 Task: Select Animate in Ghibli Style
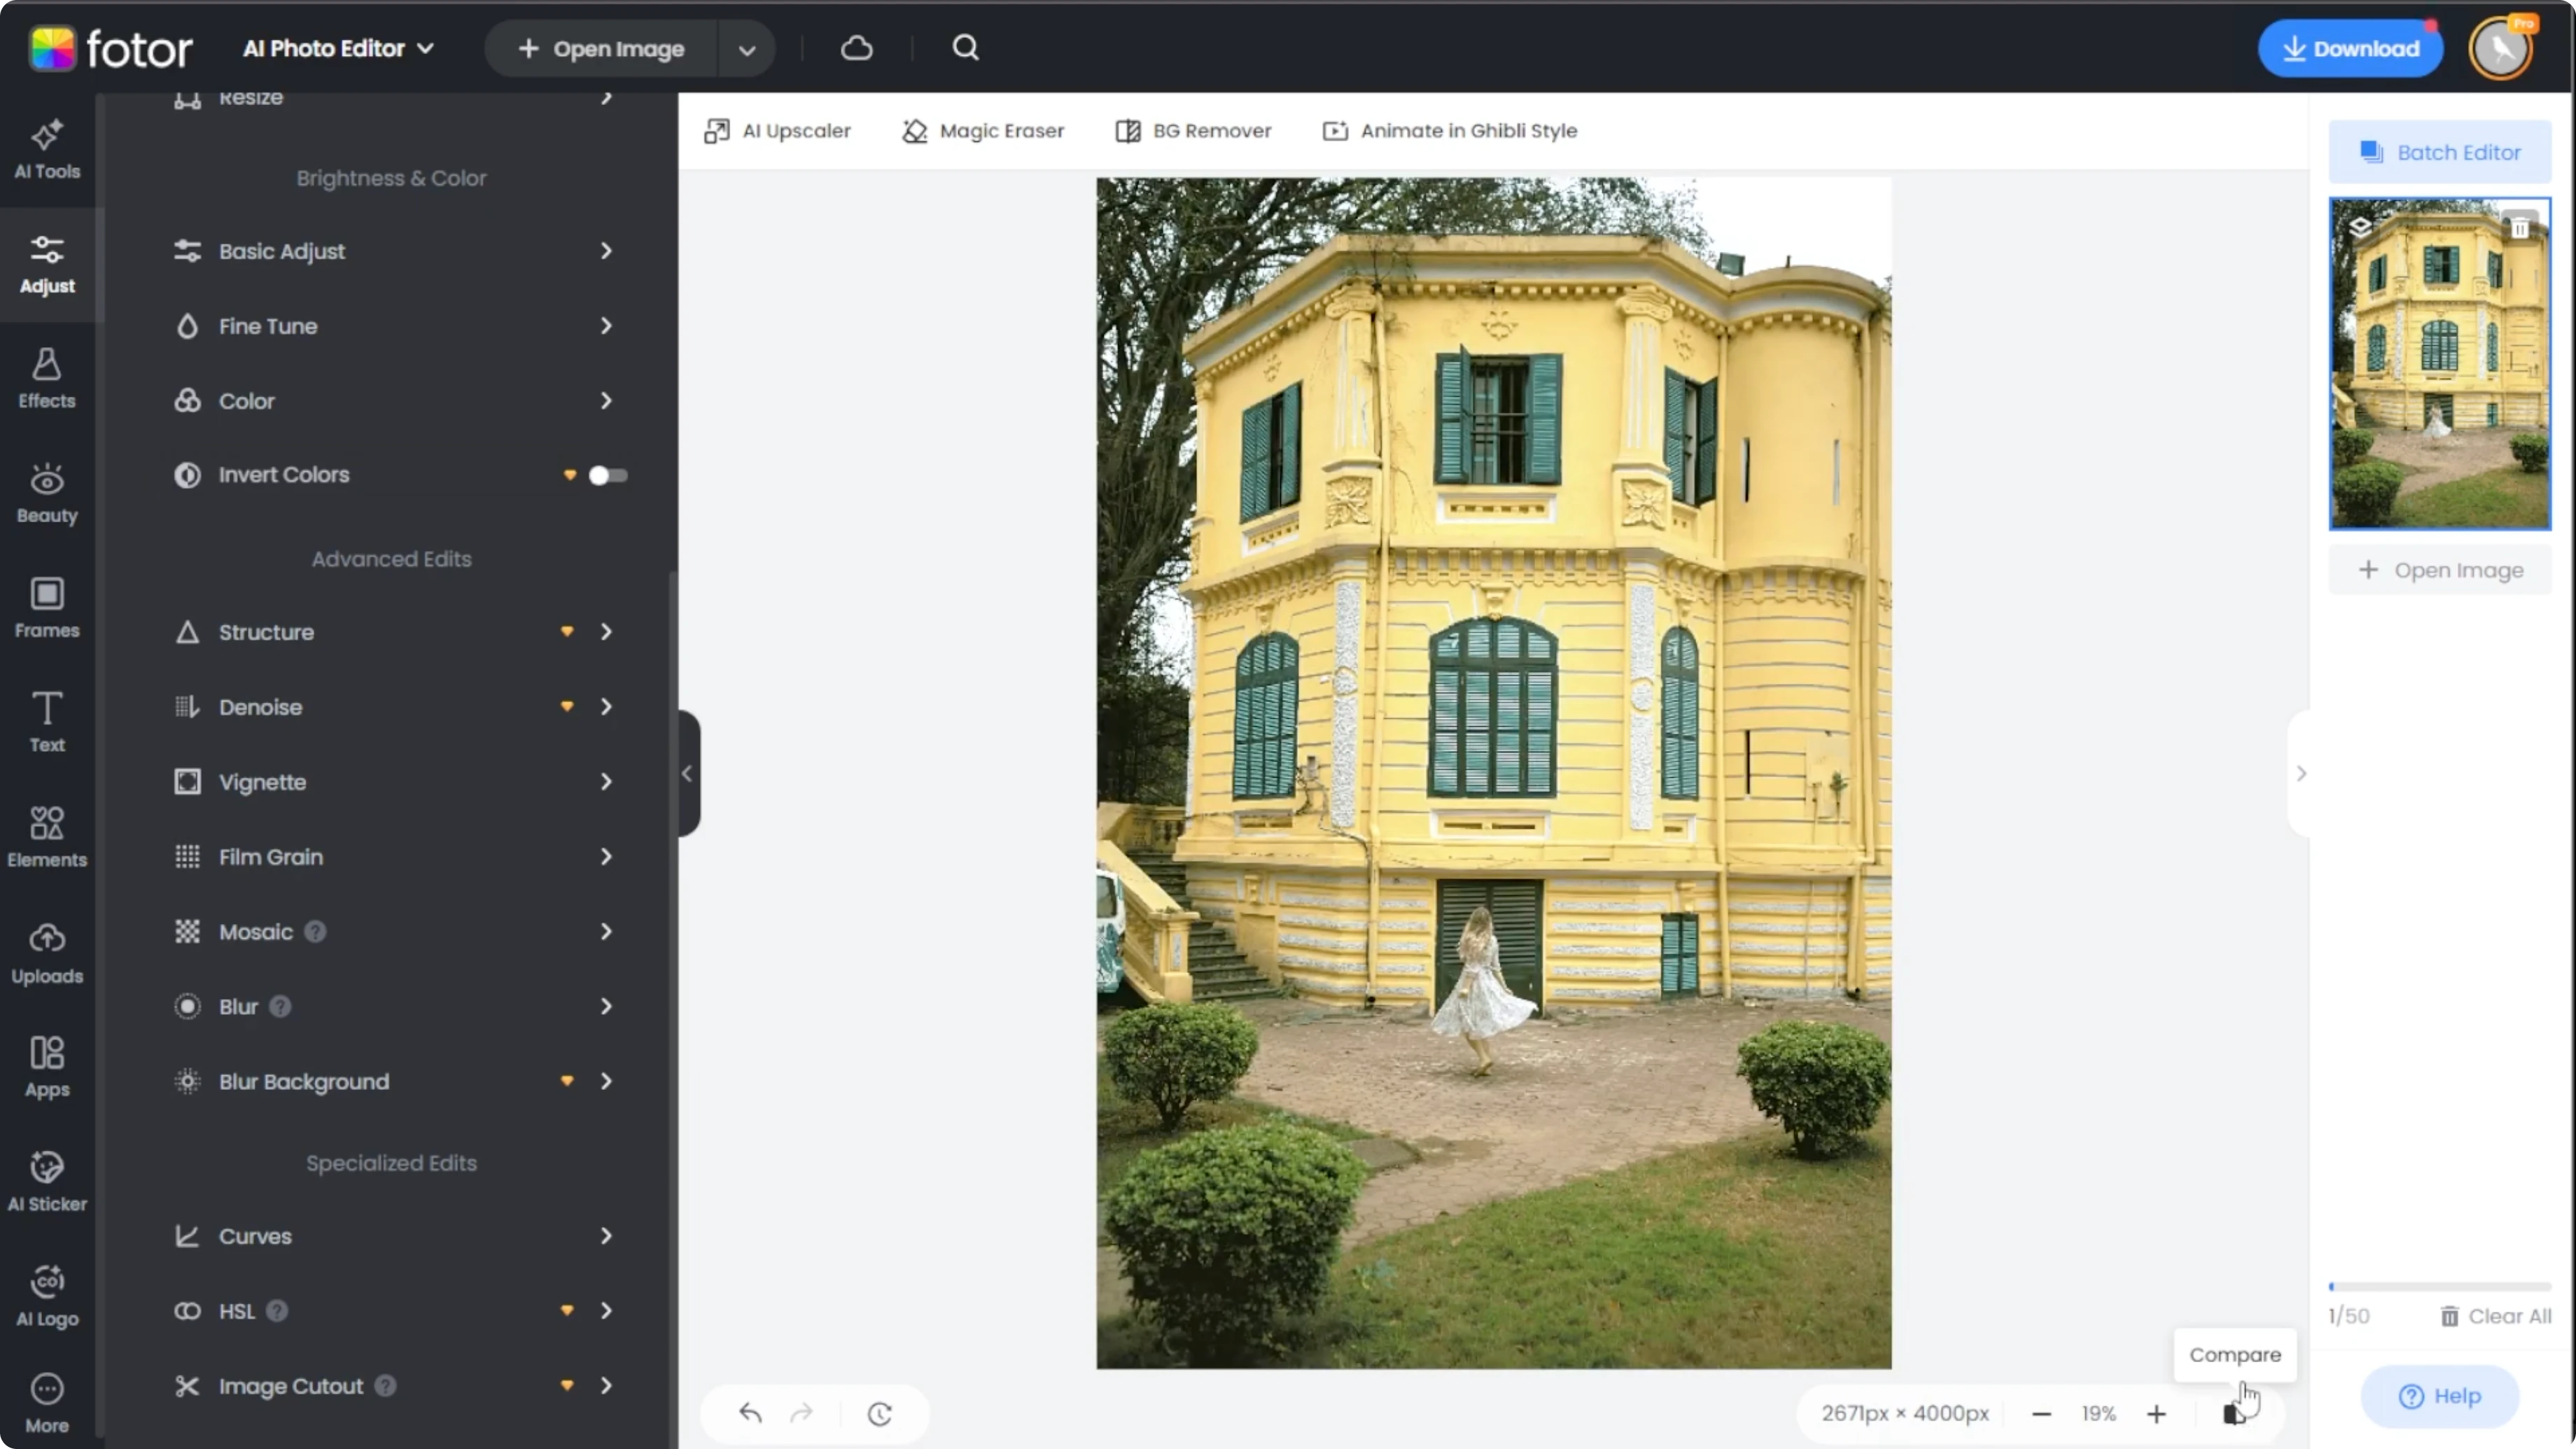[1450, 131]
